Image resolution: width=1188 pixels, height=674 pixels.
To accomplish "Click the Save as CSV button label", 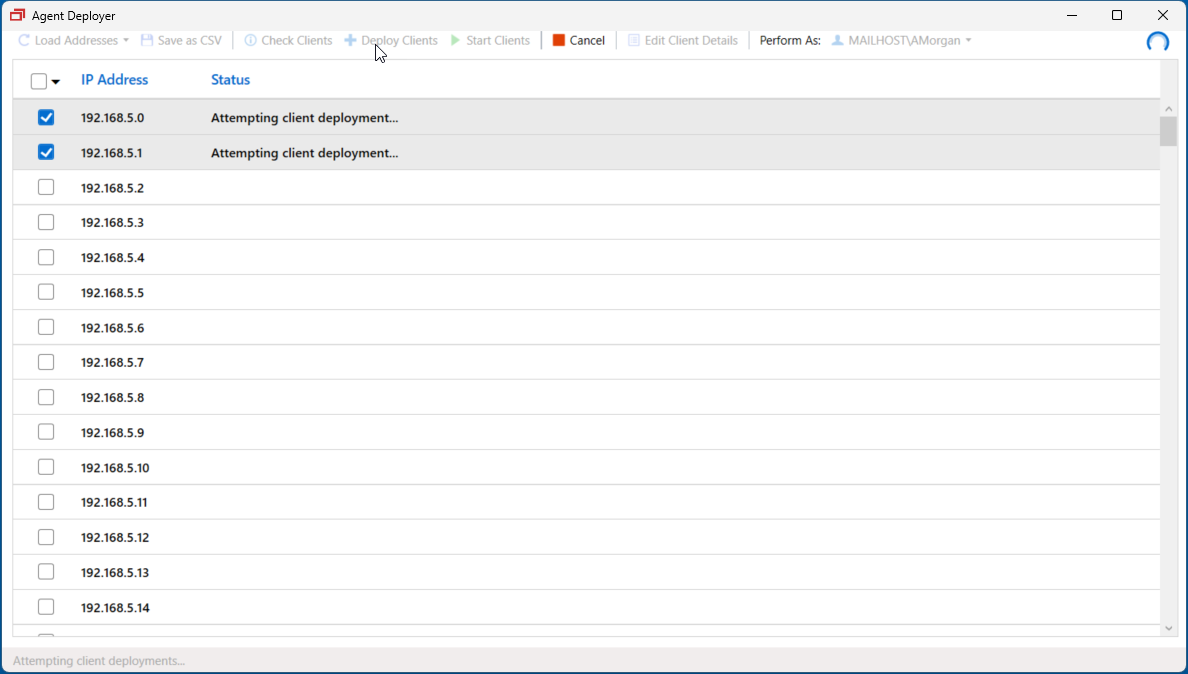I will pos(189,40).
